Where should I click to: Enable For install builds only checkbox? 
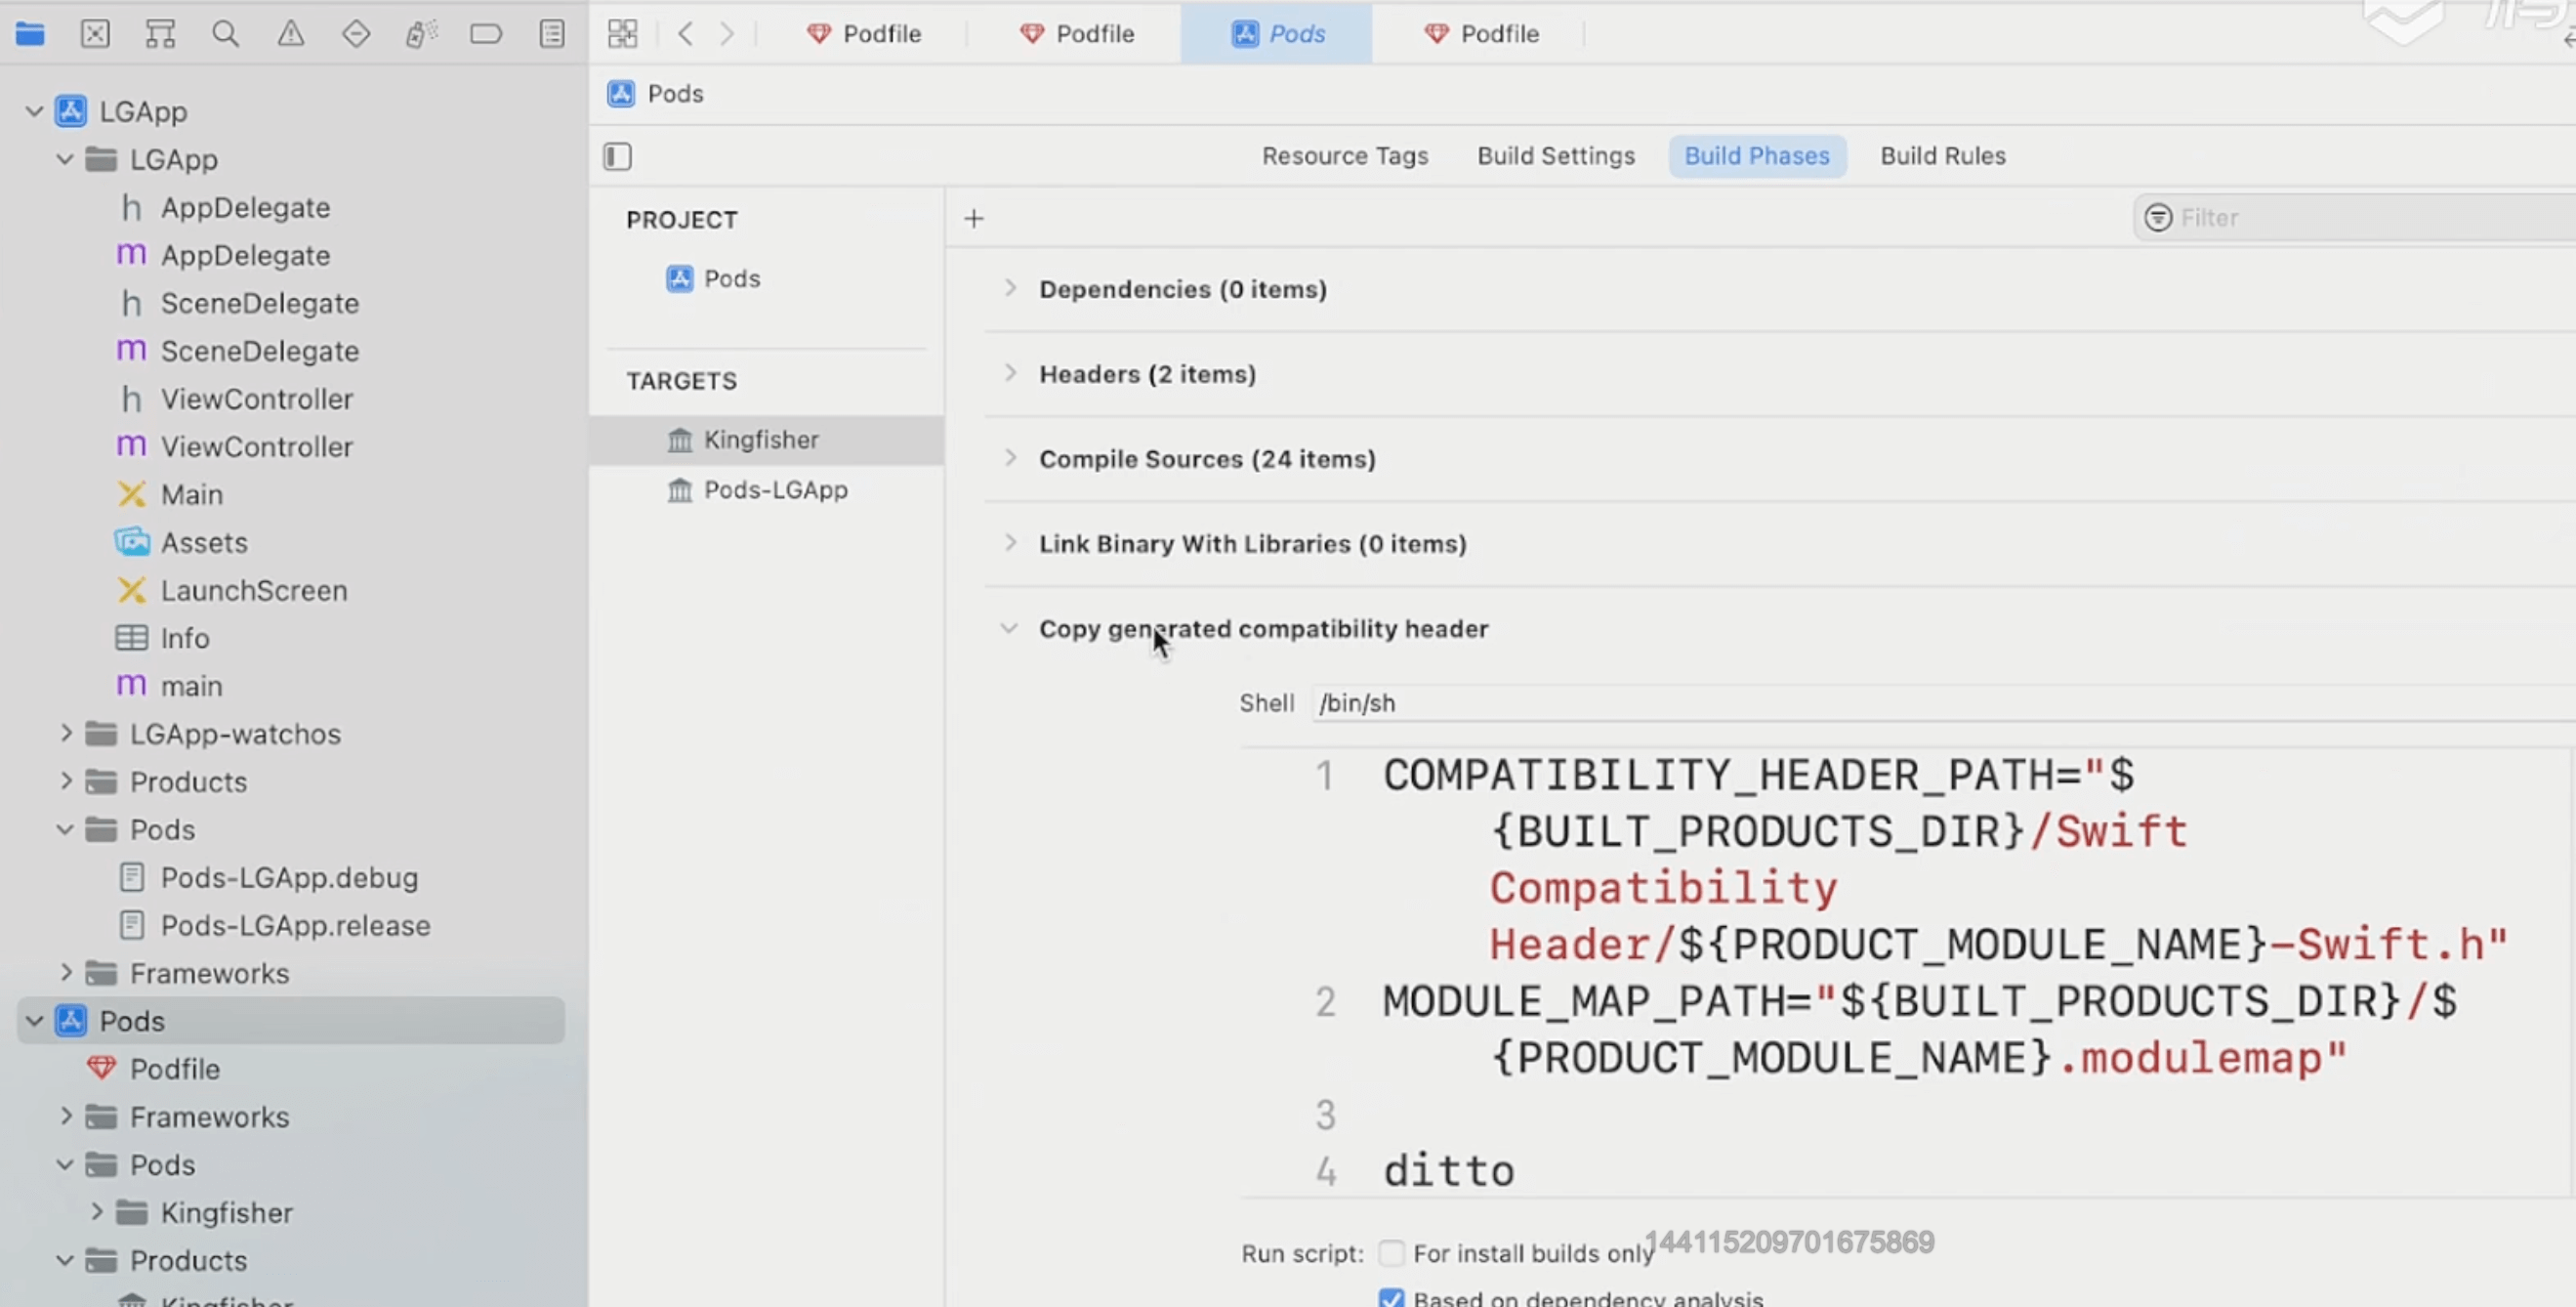click(1391, 1252)
